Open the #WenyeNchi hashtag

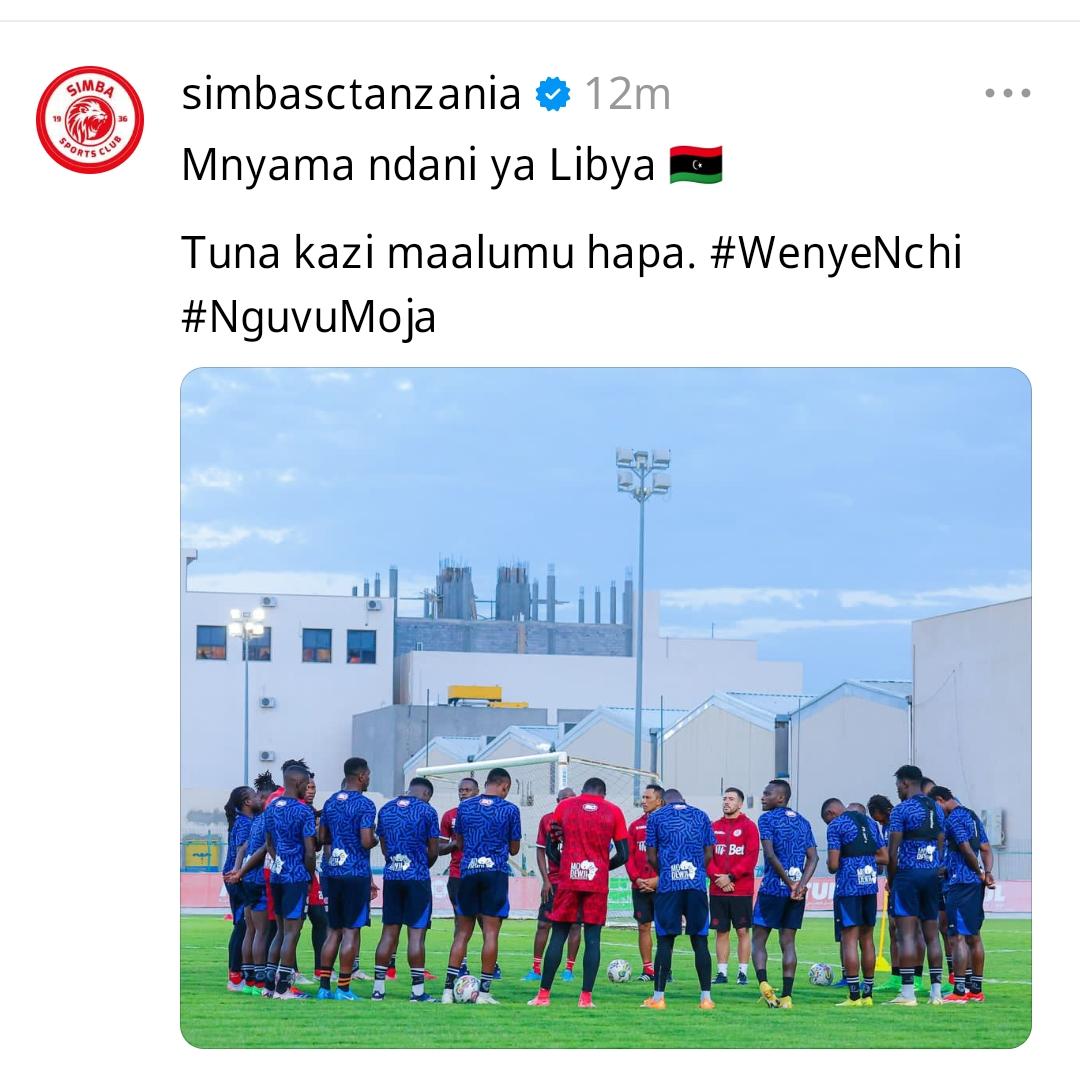click(836, 252)
